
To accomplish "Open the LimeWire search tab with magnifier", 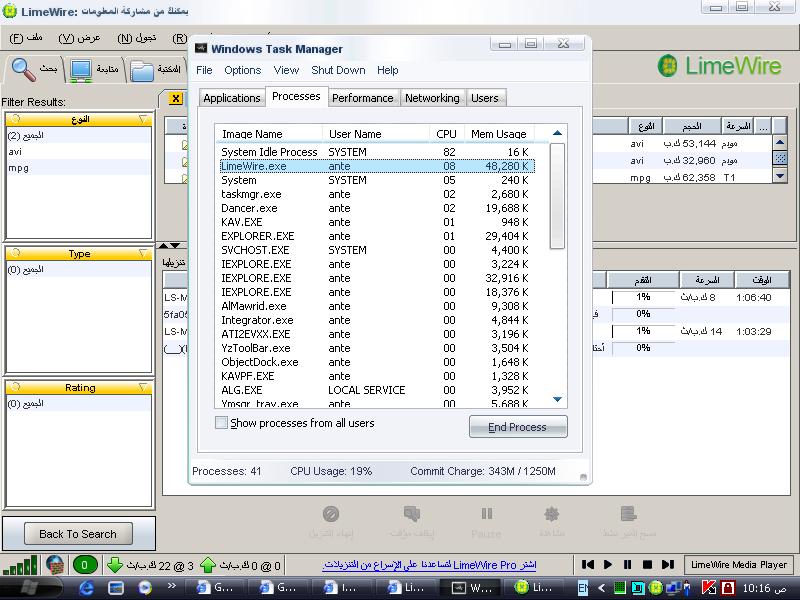I will click(x=34, y=69).
